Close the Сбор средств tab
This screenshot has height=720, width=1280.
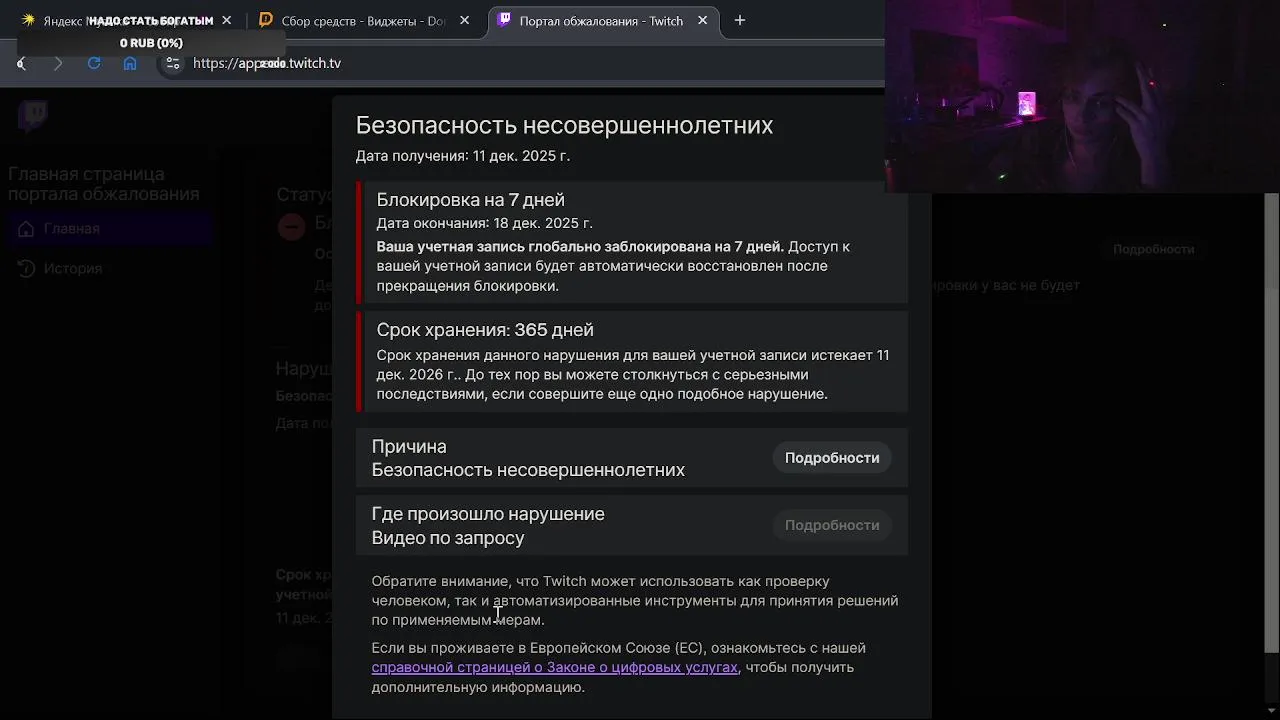pyautogui.click(x=465, y=20)
